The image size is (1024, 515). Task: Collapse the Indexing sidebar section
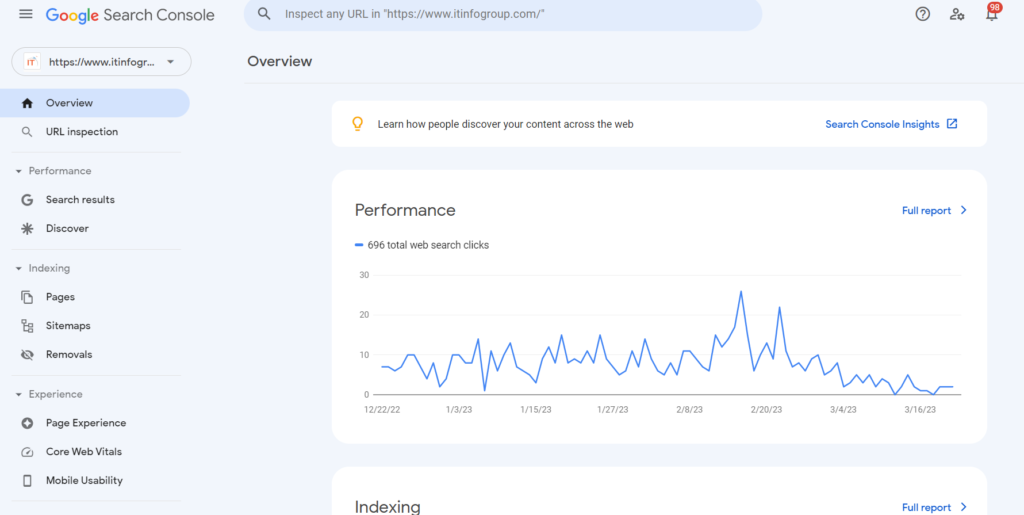18,268
